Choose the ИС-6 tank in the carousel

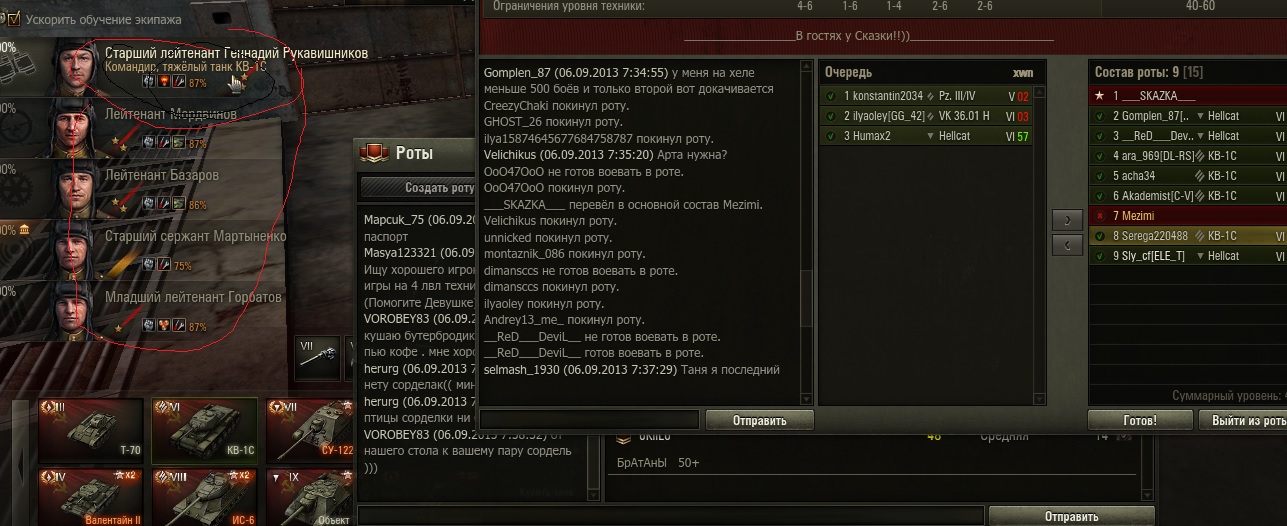coord(204,497)
